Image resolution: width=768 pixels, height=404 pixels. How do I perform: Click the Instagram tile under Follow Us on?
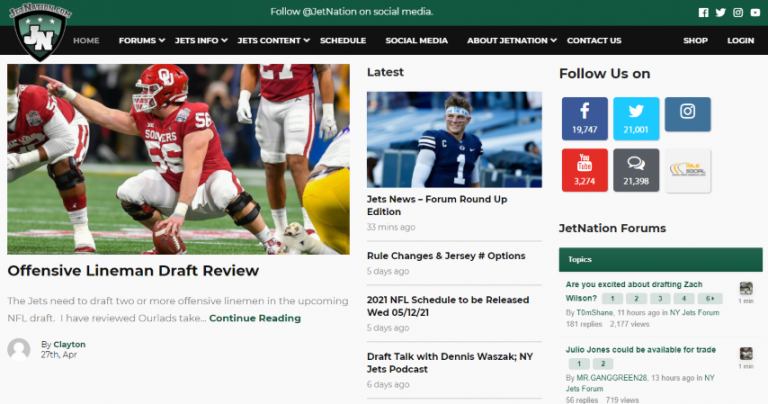[687, 114]
